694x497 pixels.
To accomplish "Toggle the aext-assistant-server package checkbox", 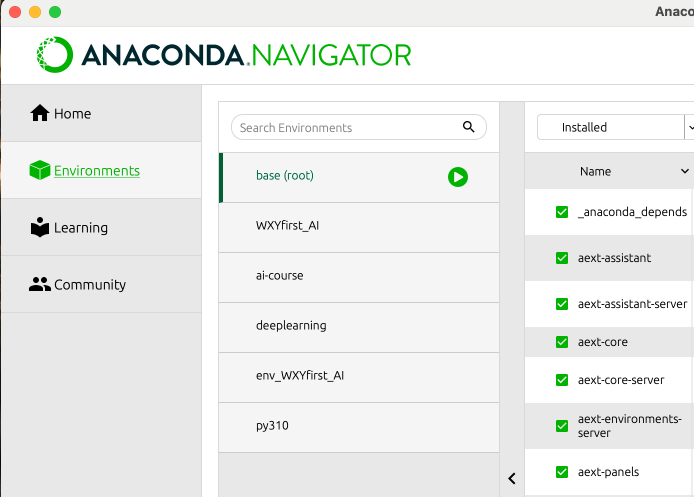I will [562, 304].
